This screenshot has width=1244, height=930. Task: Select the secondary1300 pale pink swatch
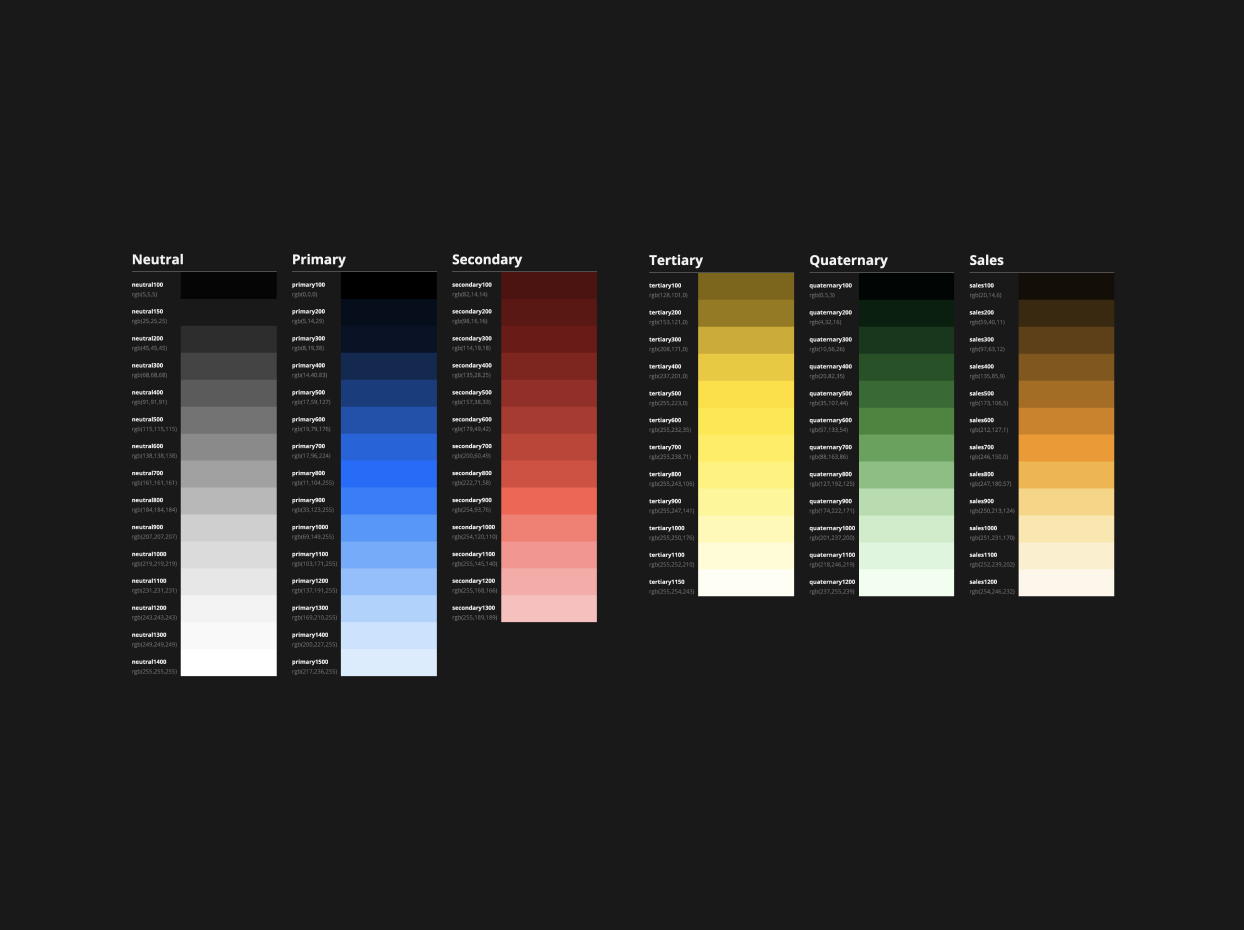[549, 609]
